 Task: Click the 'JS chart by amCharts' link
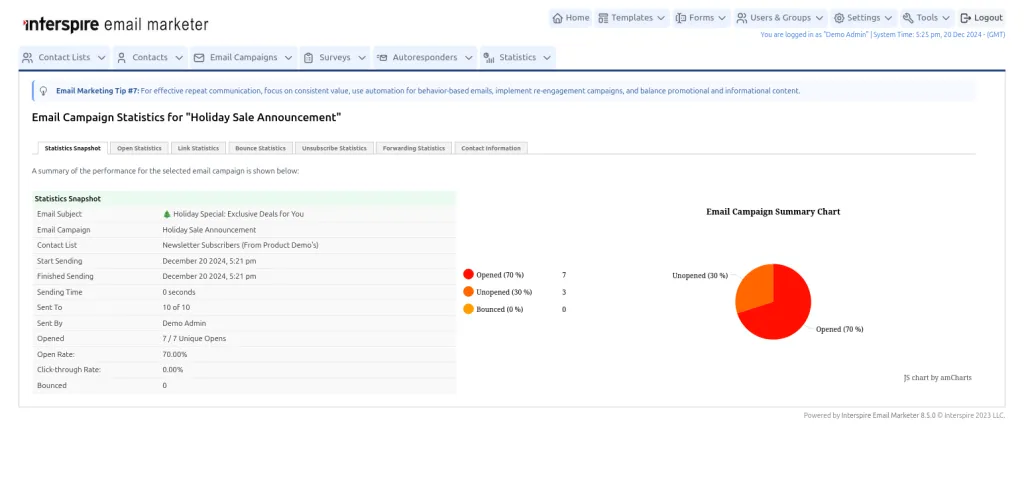pos(937,377)
